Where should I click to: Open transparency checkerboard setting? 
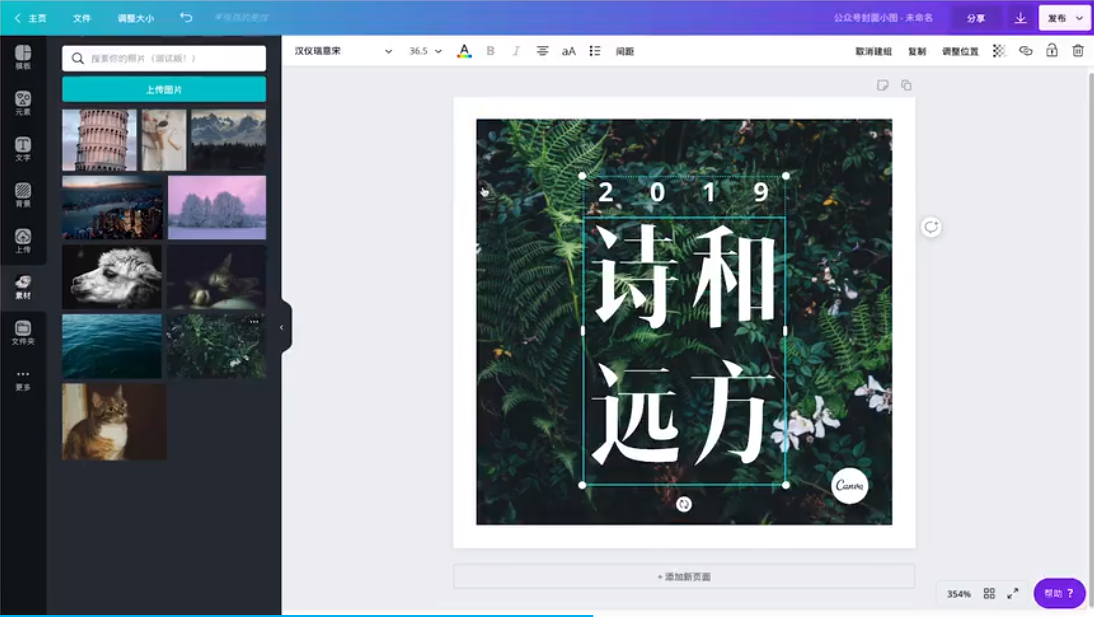point(999,51)
